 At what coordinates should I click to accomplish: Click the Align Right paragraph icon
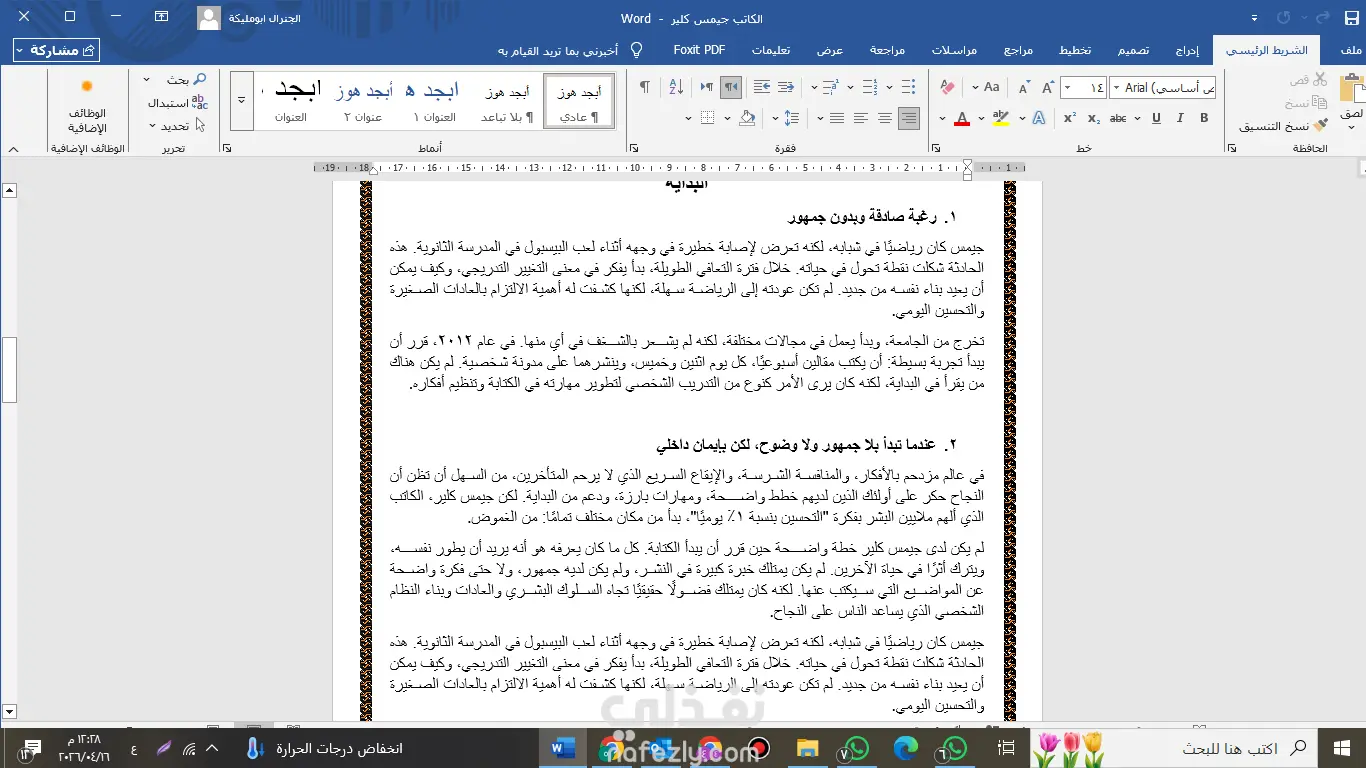(x=909, y=118)
